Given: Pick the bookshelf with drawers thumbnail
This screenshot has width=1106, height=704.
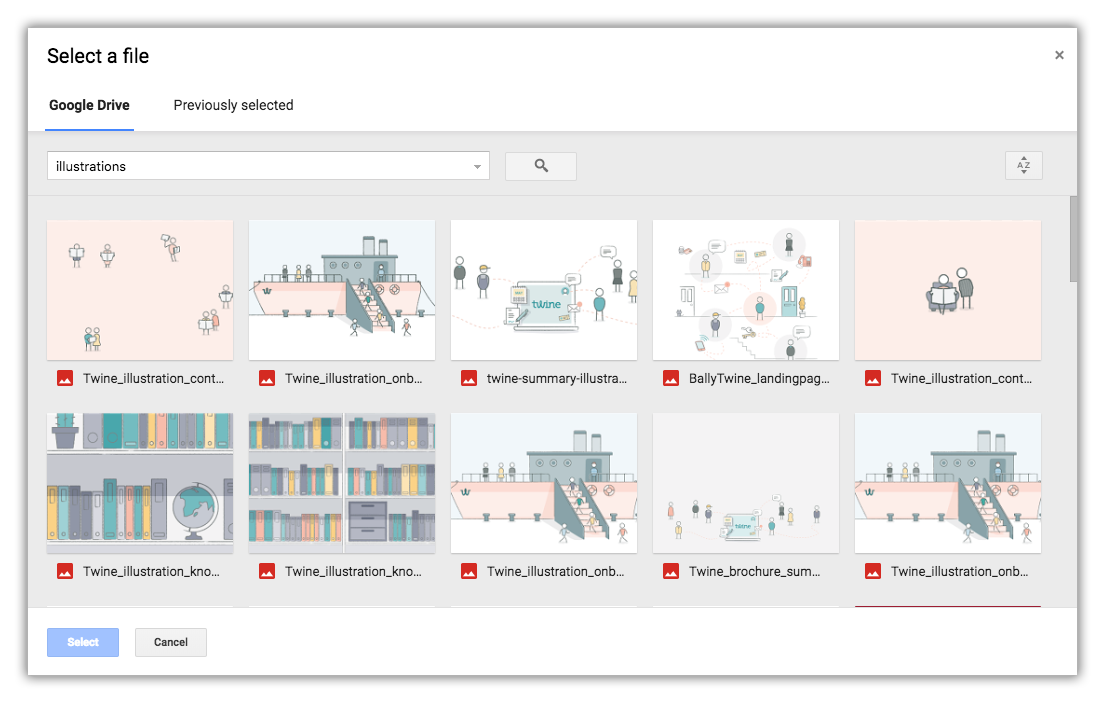Looking at the screenshot, I should 342,483.
